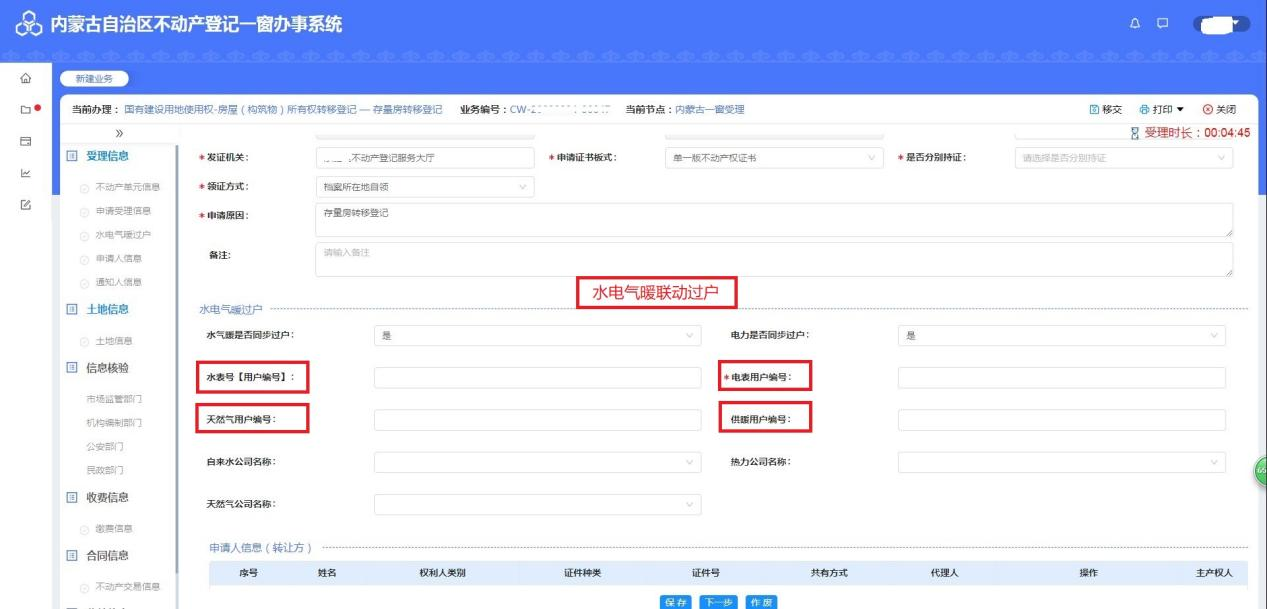The height and width of the screenshot is (609, 1267).
Task: Go to 不动产单元信息 in the sidebar
Action: point(128,187)
